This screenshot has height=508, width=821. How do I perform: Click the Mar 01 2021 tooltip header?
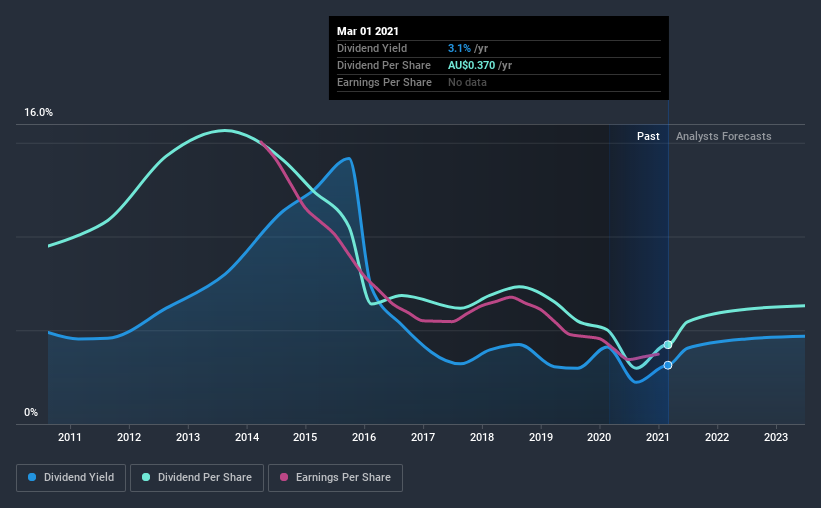(368, 31)
